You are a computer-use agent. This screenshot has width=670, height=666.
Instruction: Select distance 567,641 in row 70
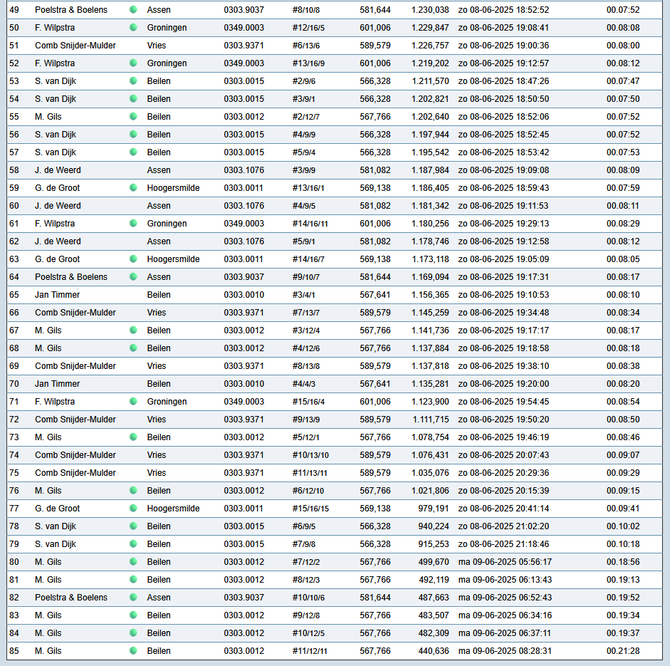pyautogui.click(x=375, y=384)
